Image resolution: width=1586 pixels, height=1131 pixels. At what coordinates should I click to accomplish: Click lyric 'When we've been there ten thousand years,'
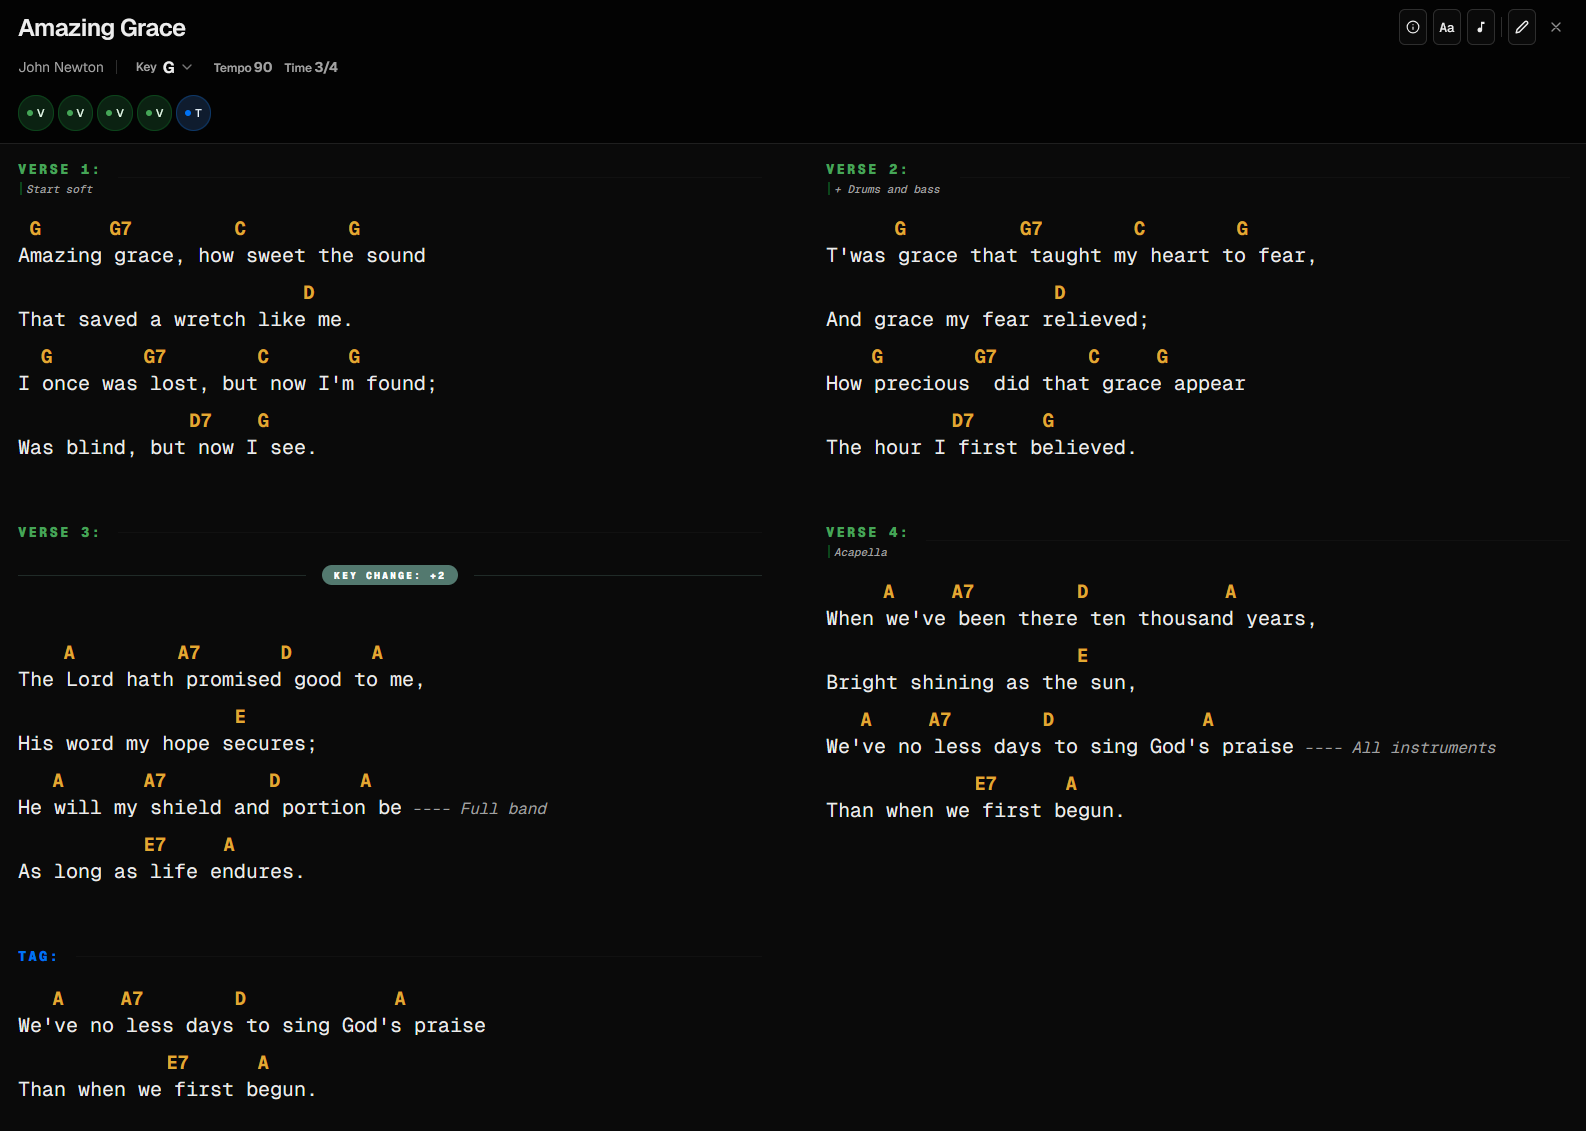click(x=1071, y=619)
